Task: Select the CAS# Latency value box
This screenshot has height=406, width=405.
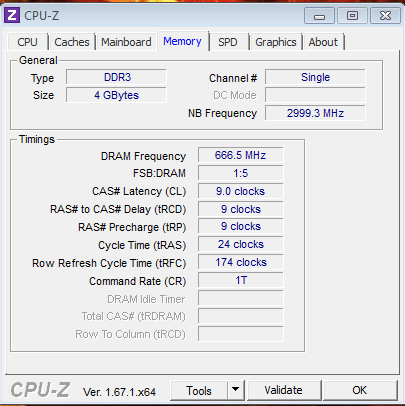Action: [241, 191]
